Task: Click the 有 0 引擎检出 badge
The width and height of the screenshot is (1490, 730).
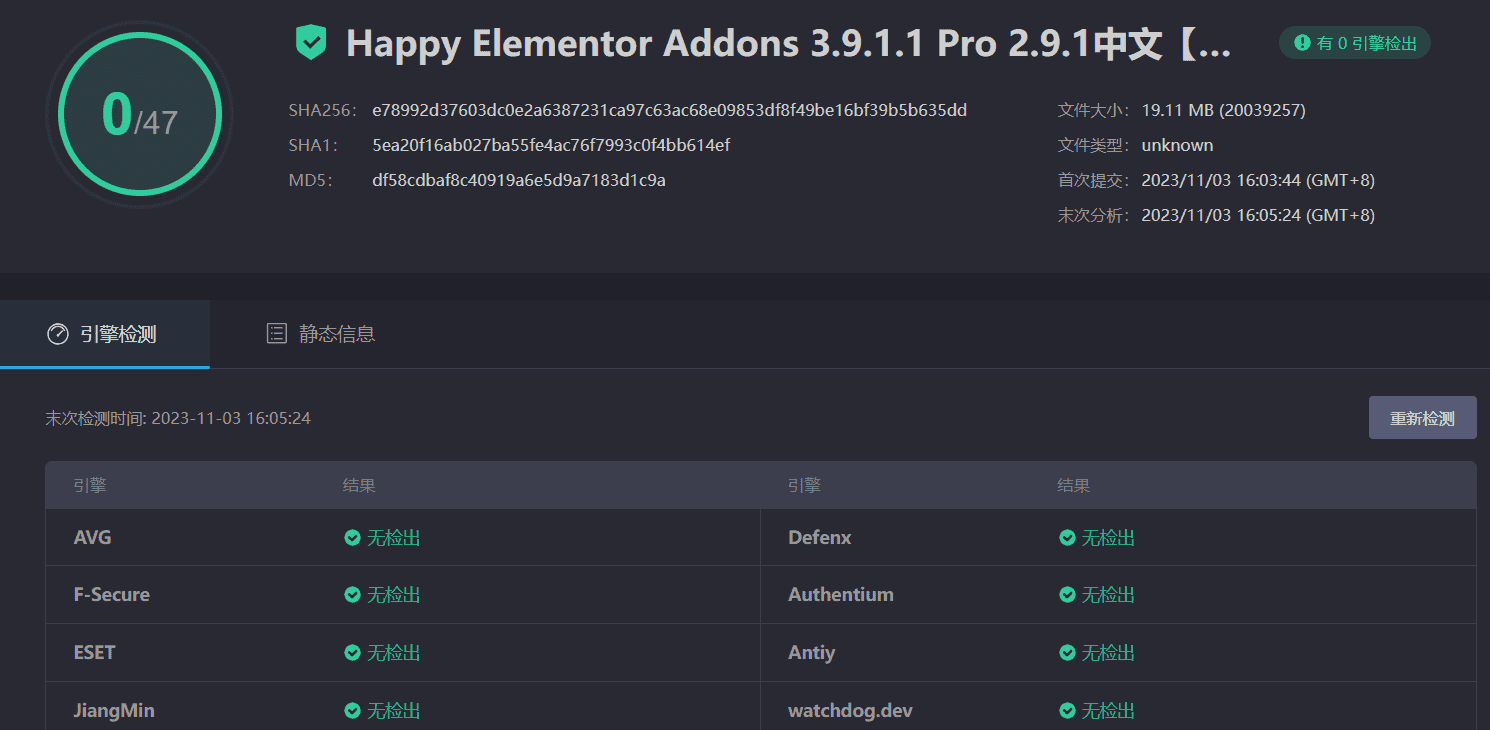Action: pos(1355,43)
